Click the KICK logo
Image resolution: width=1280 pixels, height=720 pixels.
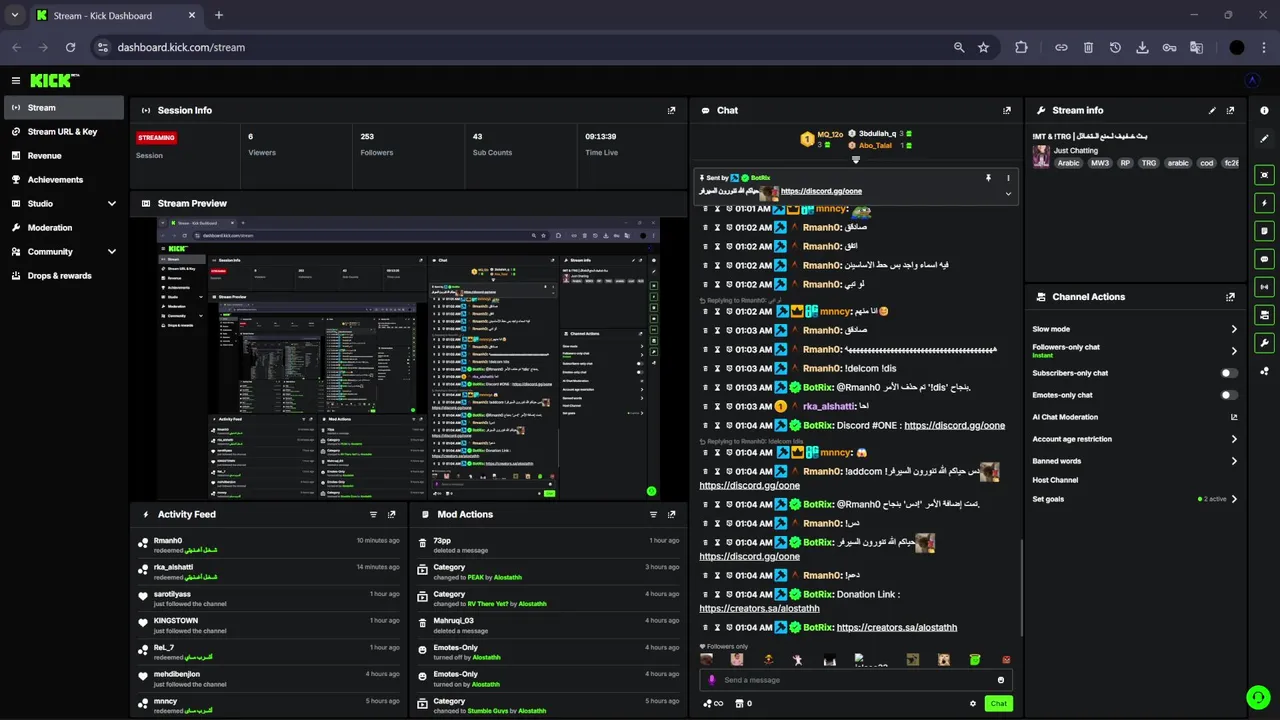pyautogui.click(x=54, y=80)
